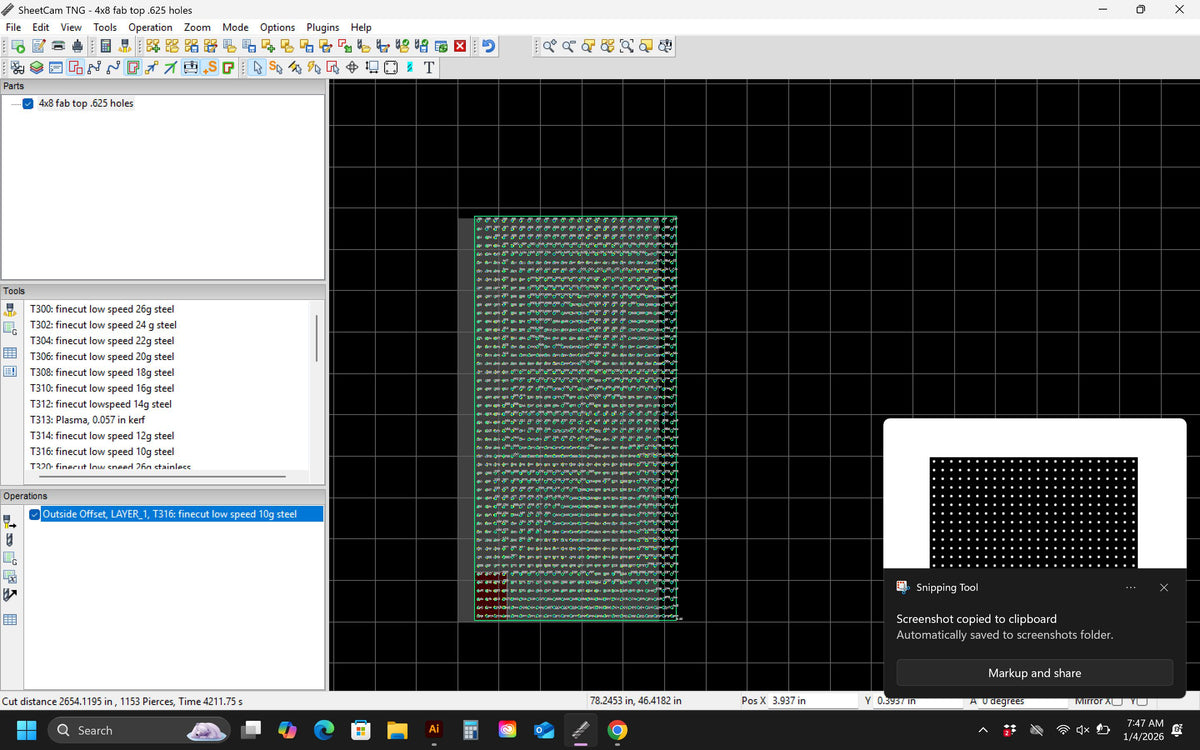This screenshot has width=1200, height=750.
Task: Open the Tools menu
Action: coord(105,27)
